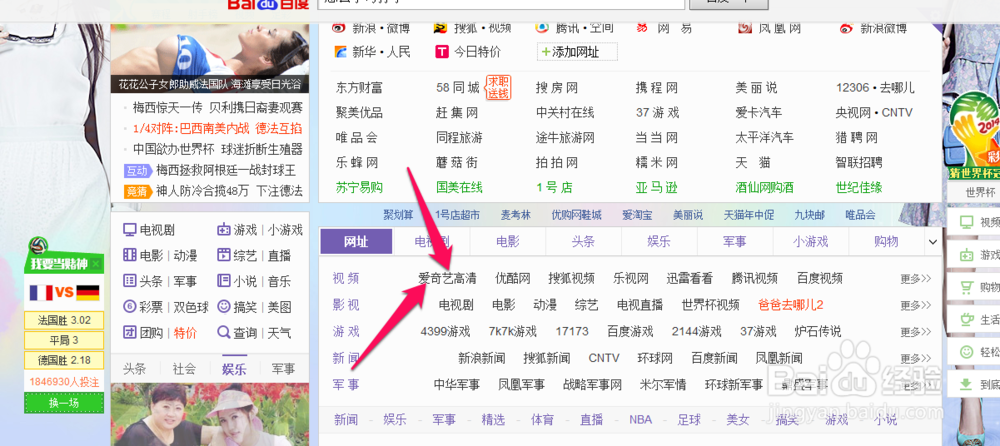
Task: Open the NBA link in bottom row
Action: pyautogui.click(x=640, y=419)
